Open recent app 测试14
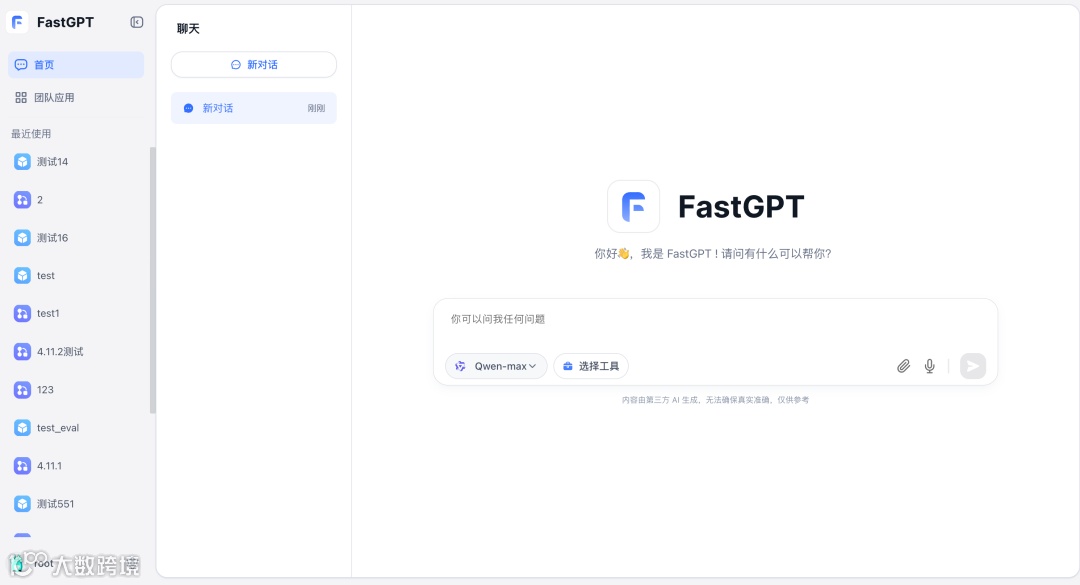Image resolution: width=1080 pixels, height=585 pixels. 76,162
